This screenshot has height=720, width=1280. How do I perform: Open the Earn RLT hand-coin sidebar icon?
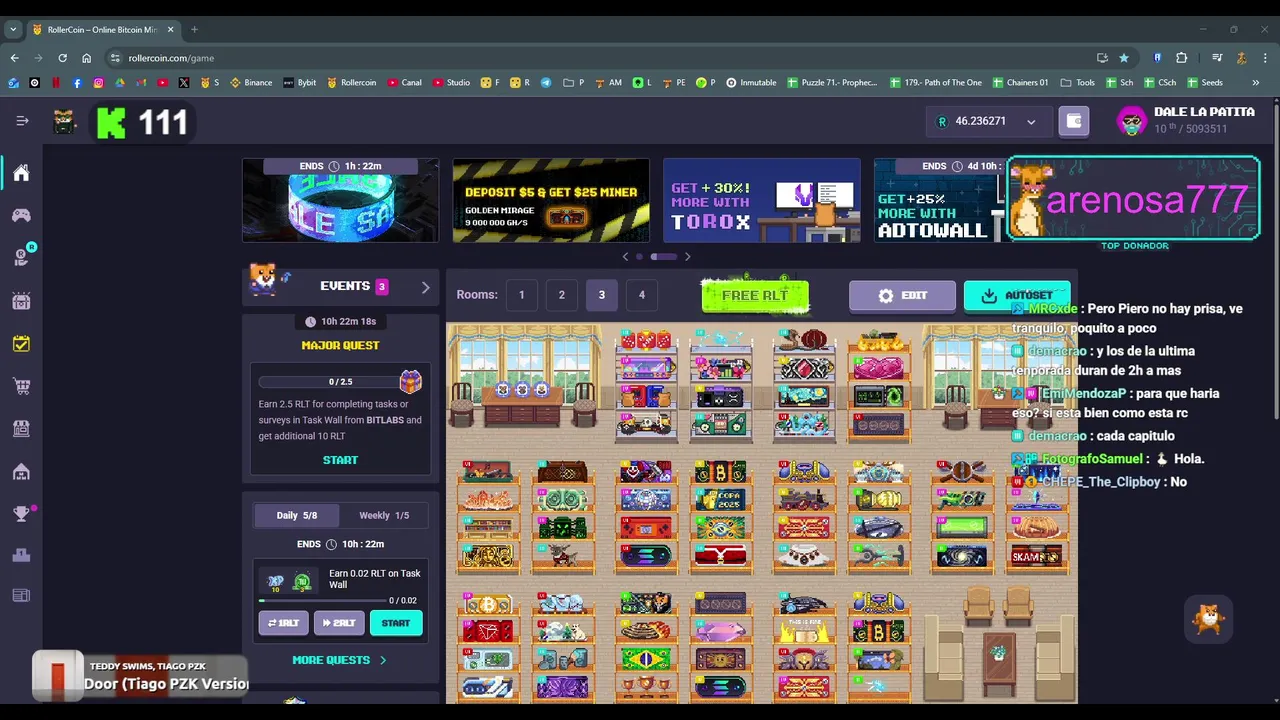coord(21,257)
